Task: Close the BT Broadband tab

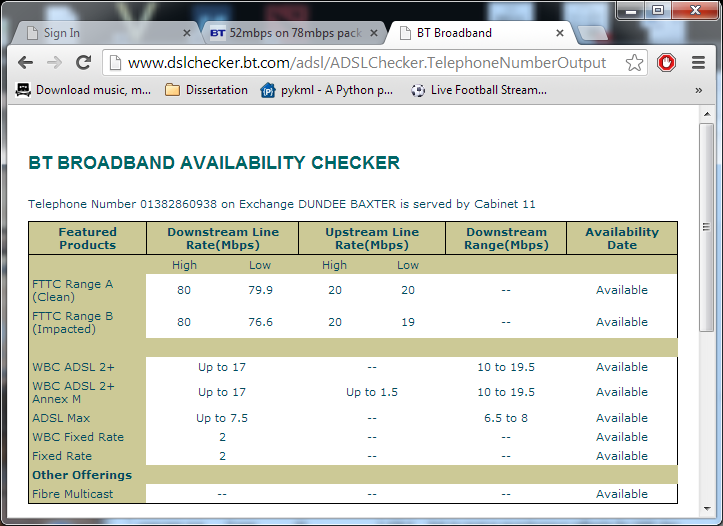Action: pyautogui.click(x=560, y=33)
